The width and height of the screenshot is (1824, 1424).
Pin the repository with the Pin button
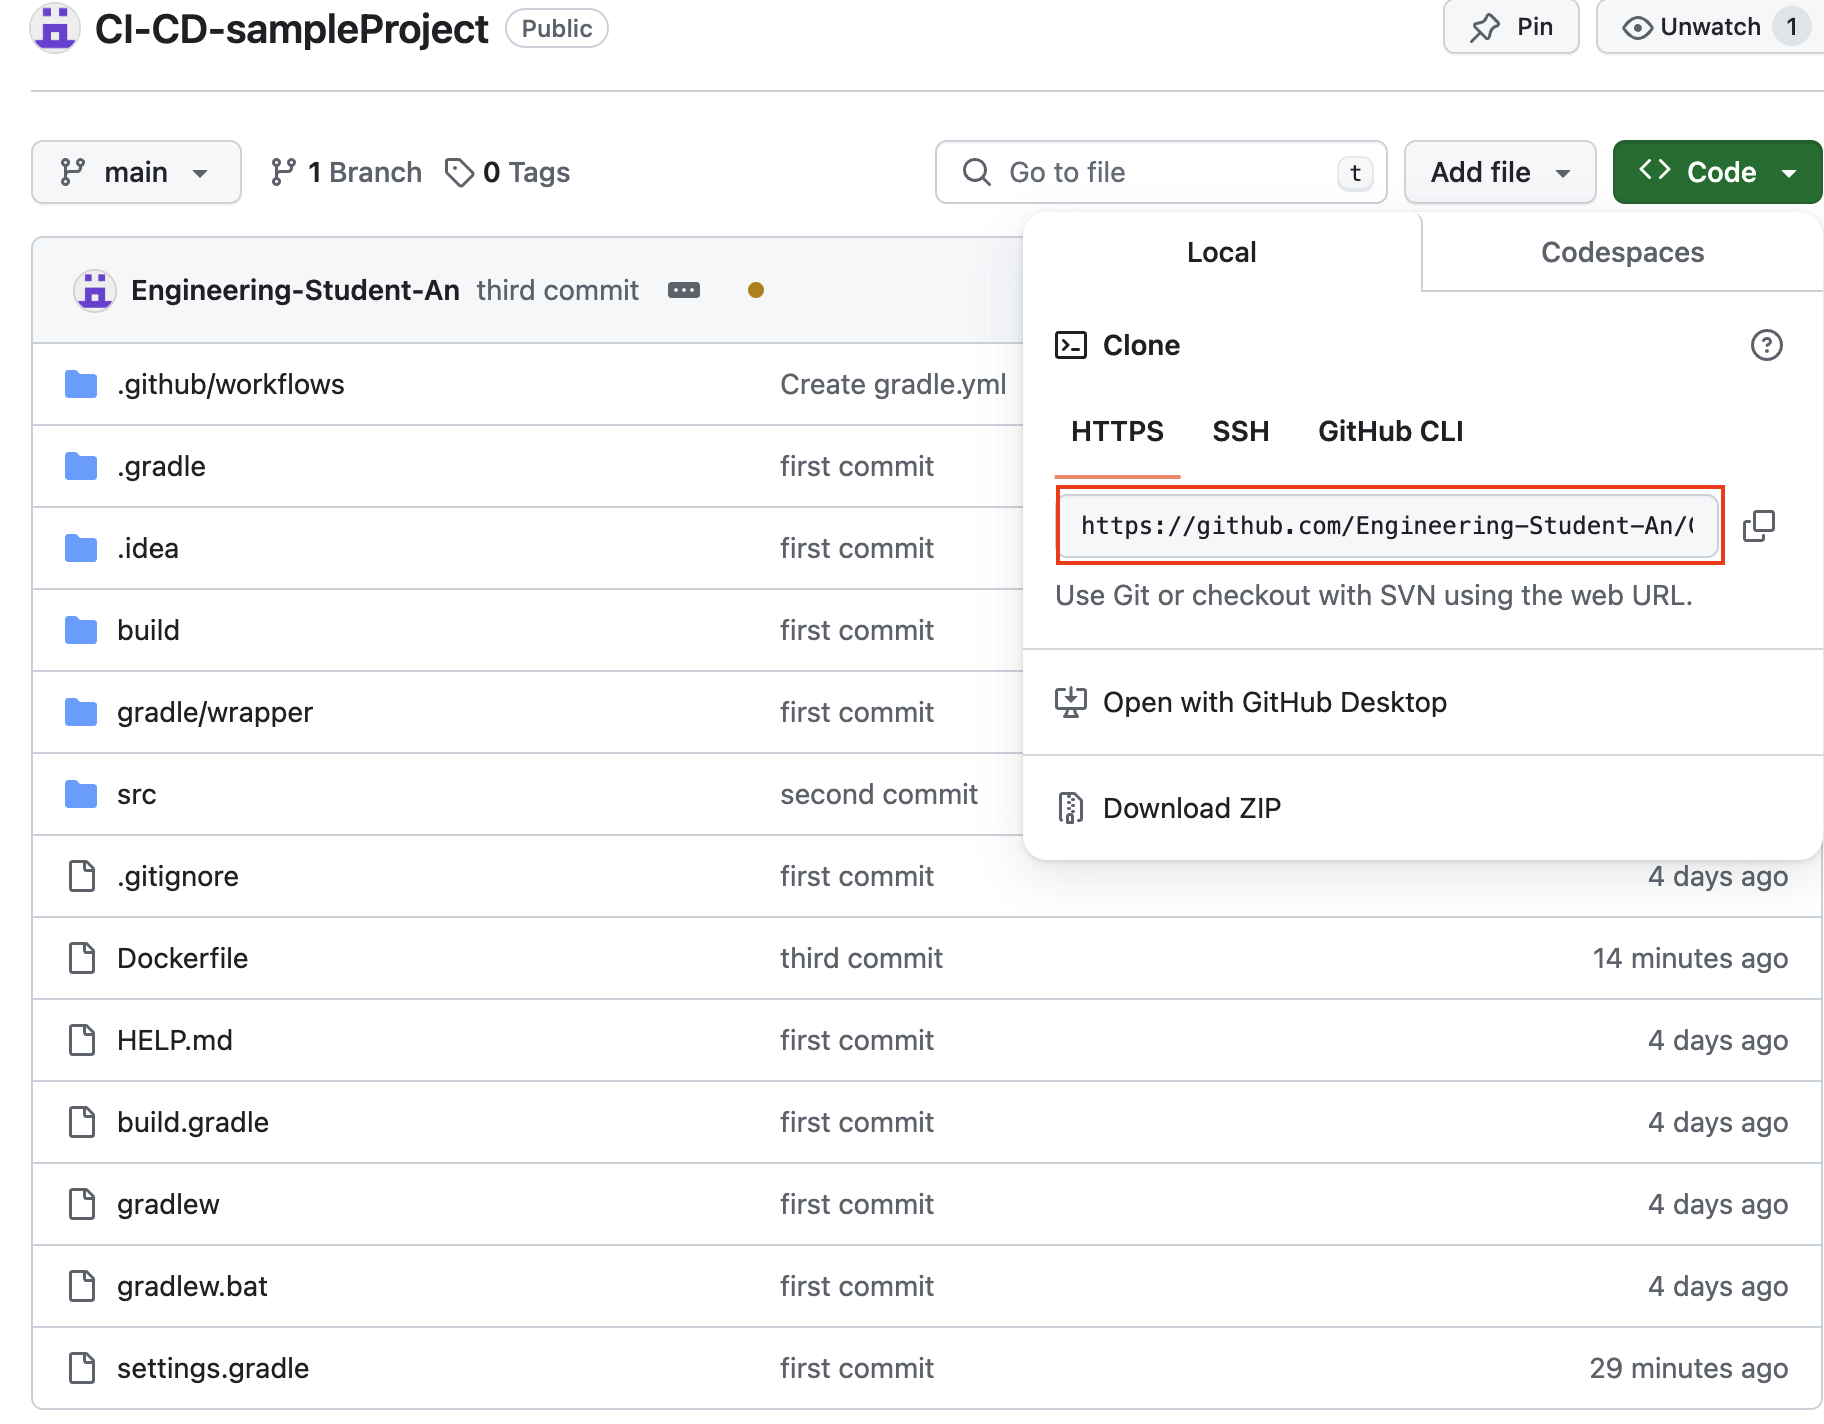1511,27
